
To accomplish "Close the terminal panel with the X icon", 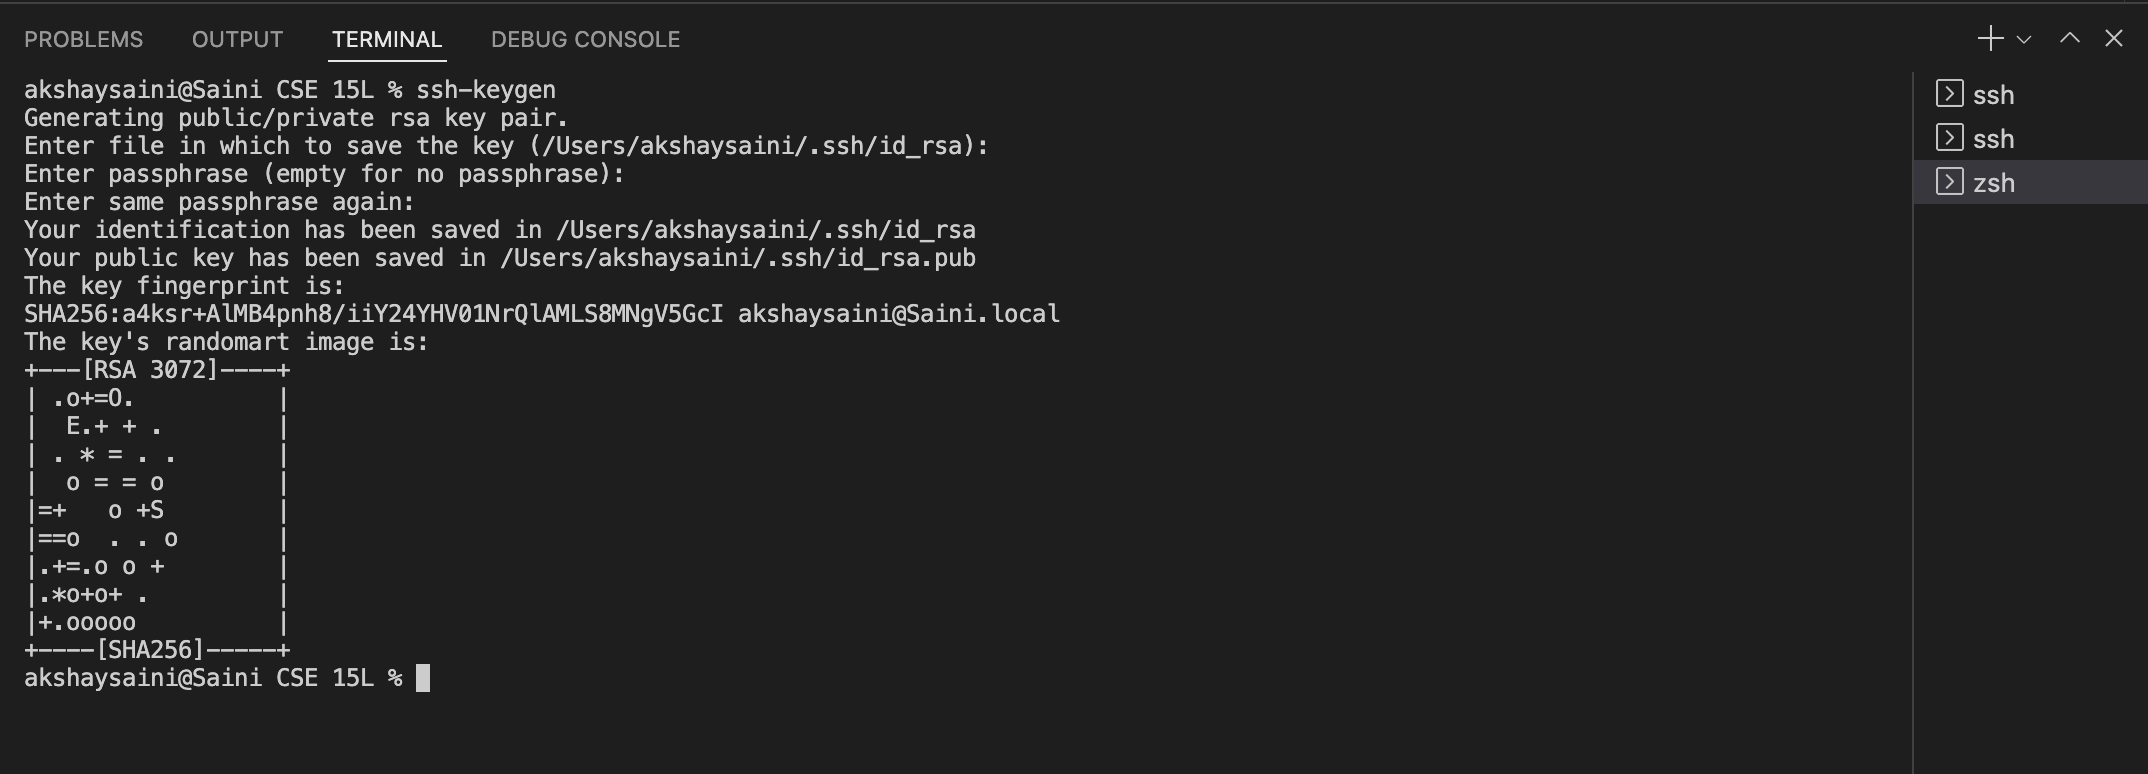I will [2114, 39].
